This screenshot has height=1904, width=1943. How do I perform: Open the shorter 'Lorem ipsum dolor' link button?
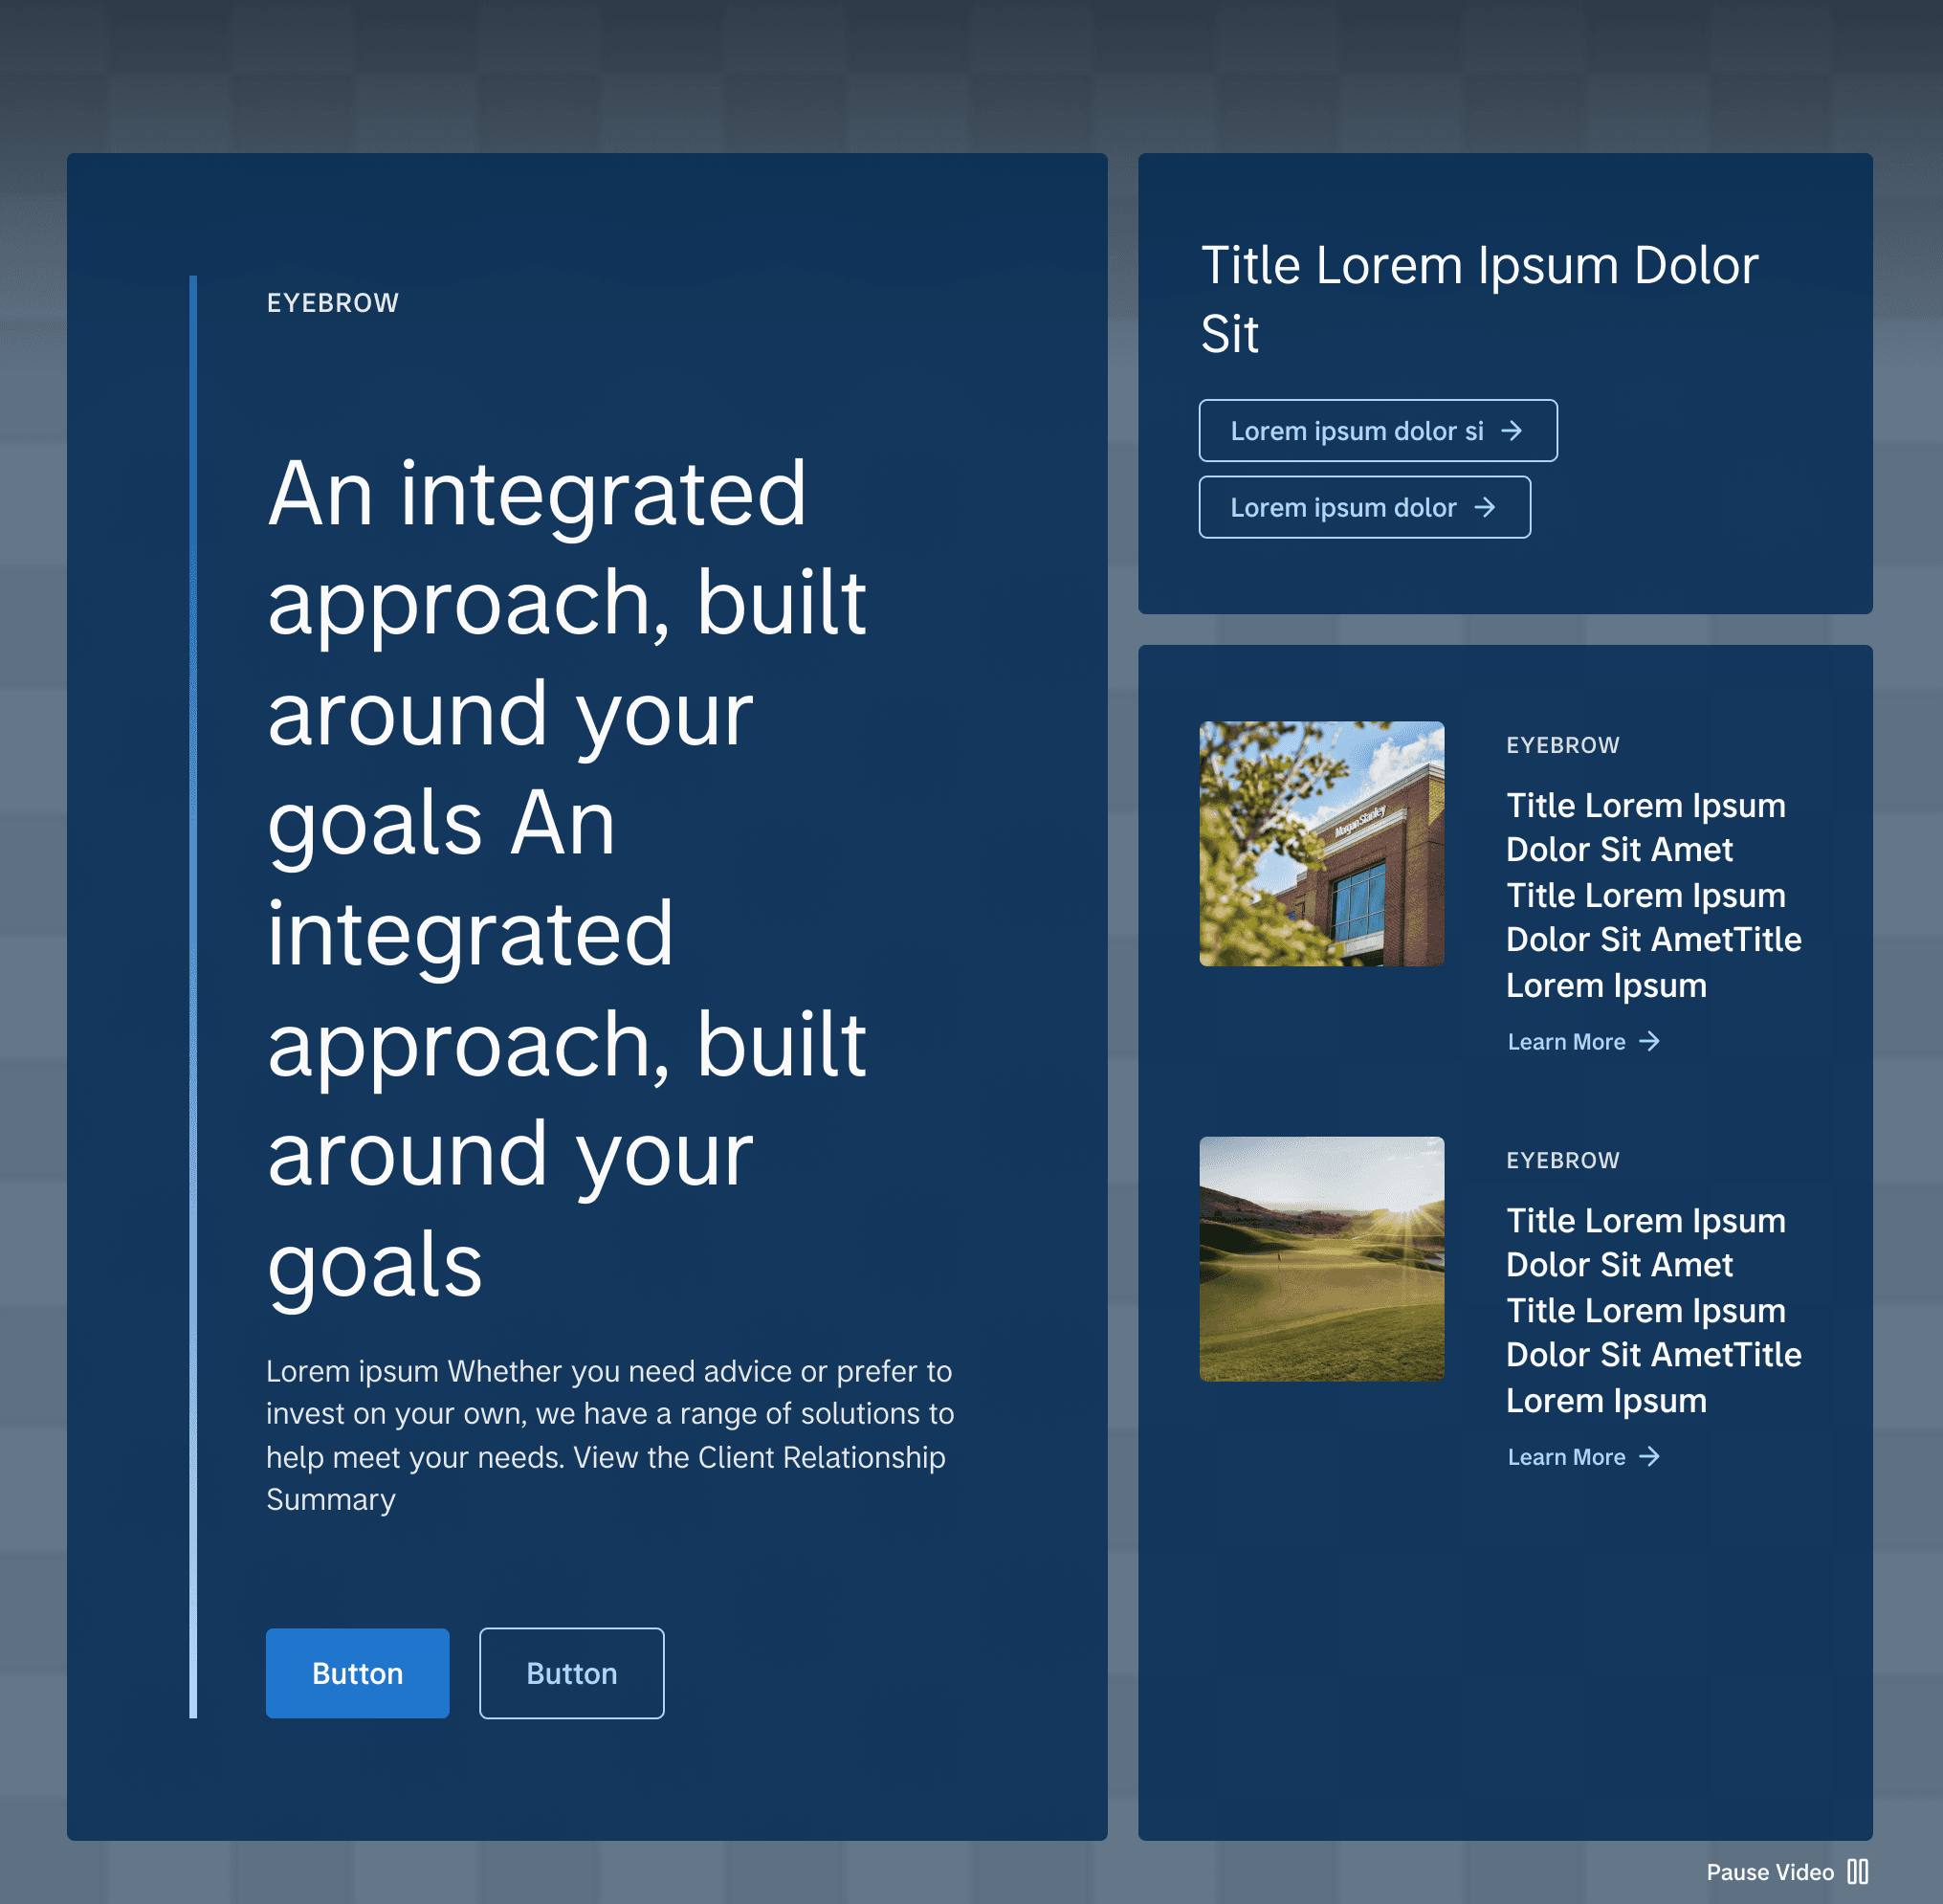point(1364,507)
